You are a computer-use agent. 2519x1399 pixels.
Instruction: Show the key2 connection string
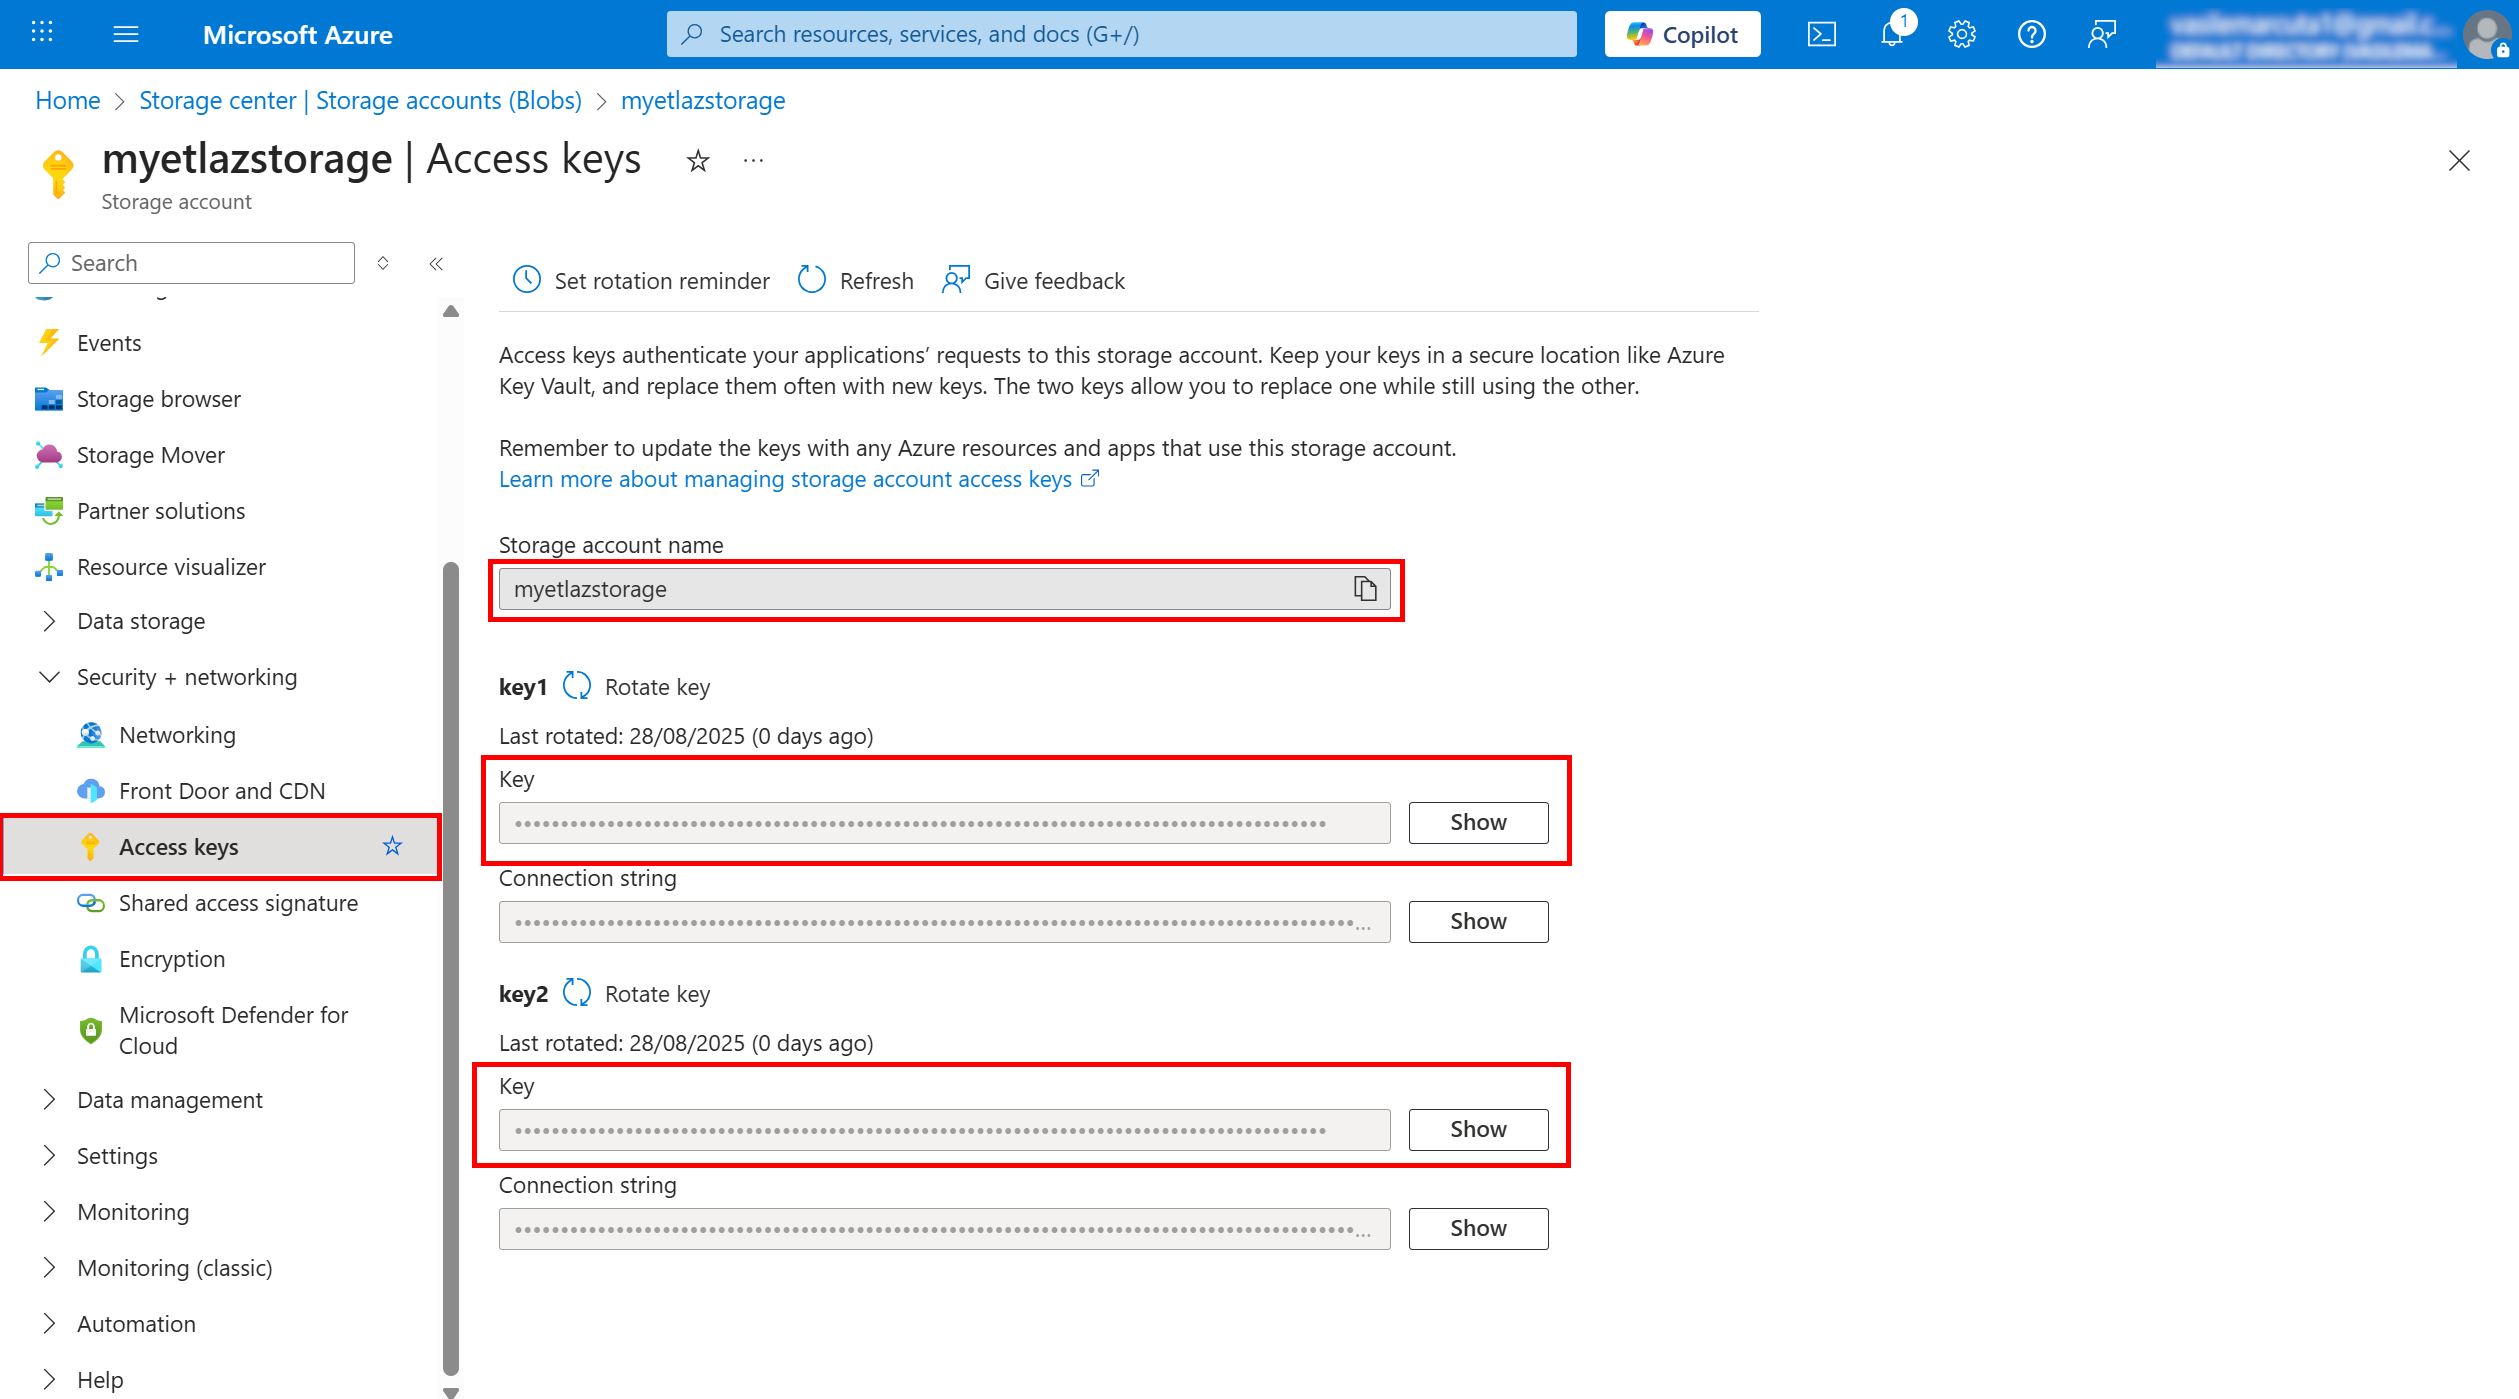coord(1477,1228)
